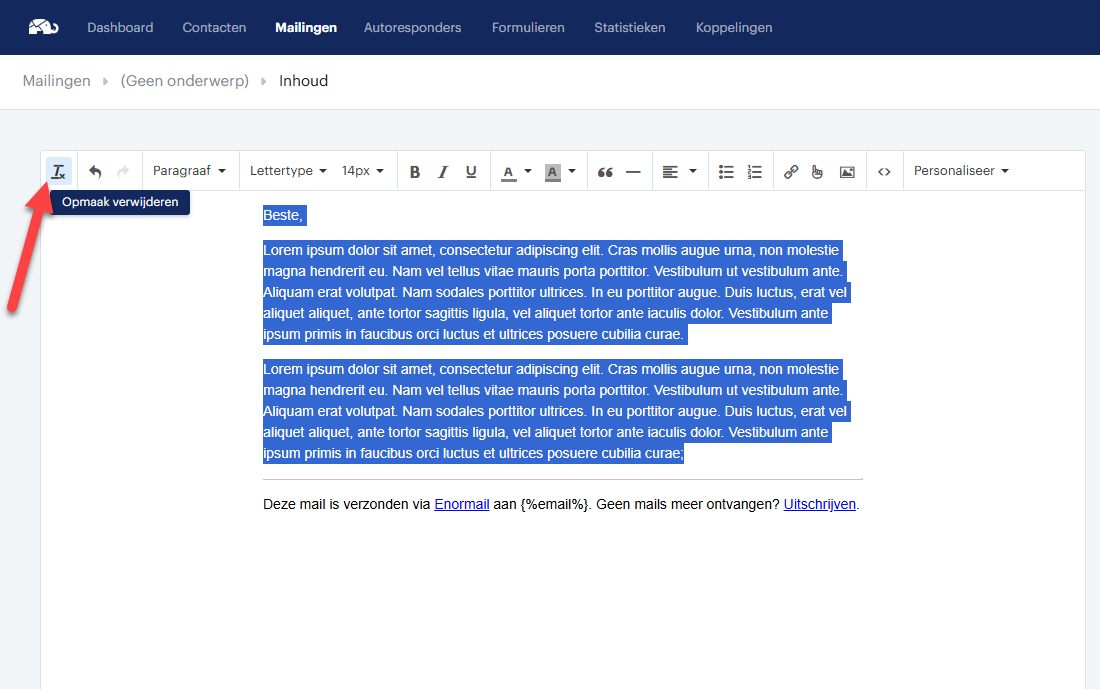Expand the alignment options arrow
The image size is (1100, 689).
[692, 171]
